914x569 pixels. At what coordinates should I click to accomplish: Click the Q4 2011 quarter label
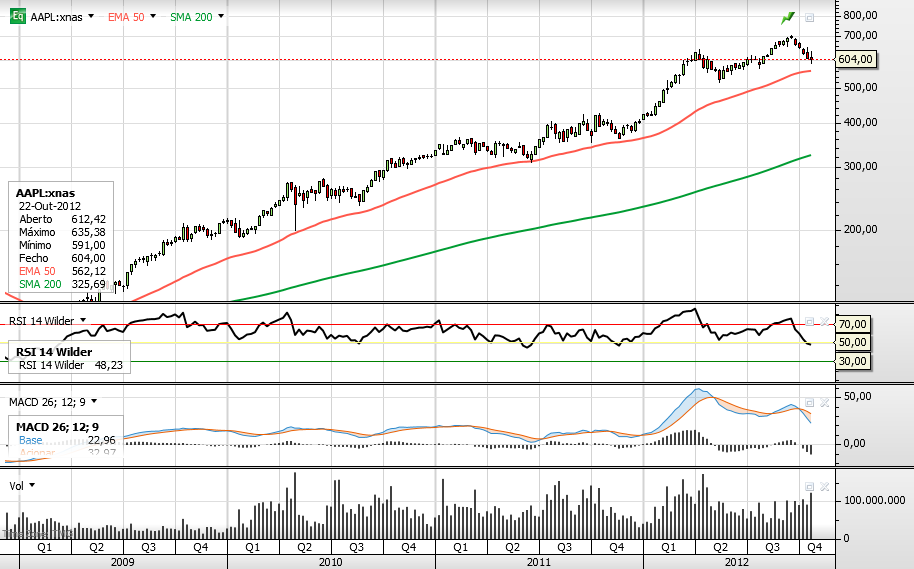[x=617, y=547]
